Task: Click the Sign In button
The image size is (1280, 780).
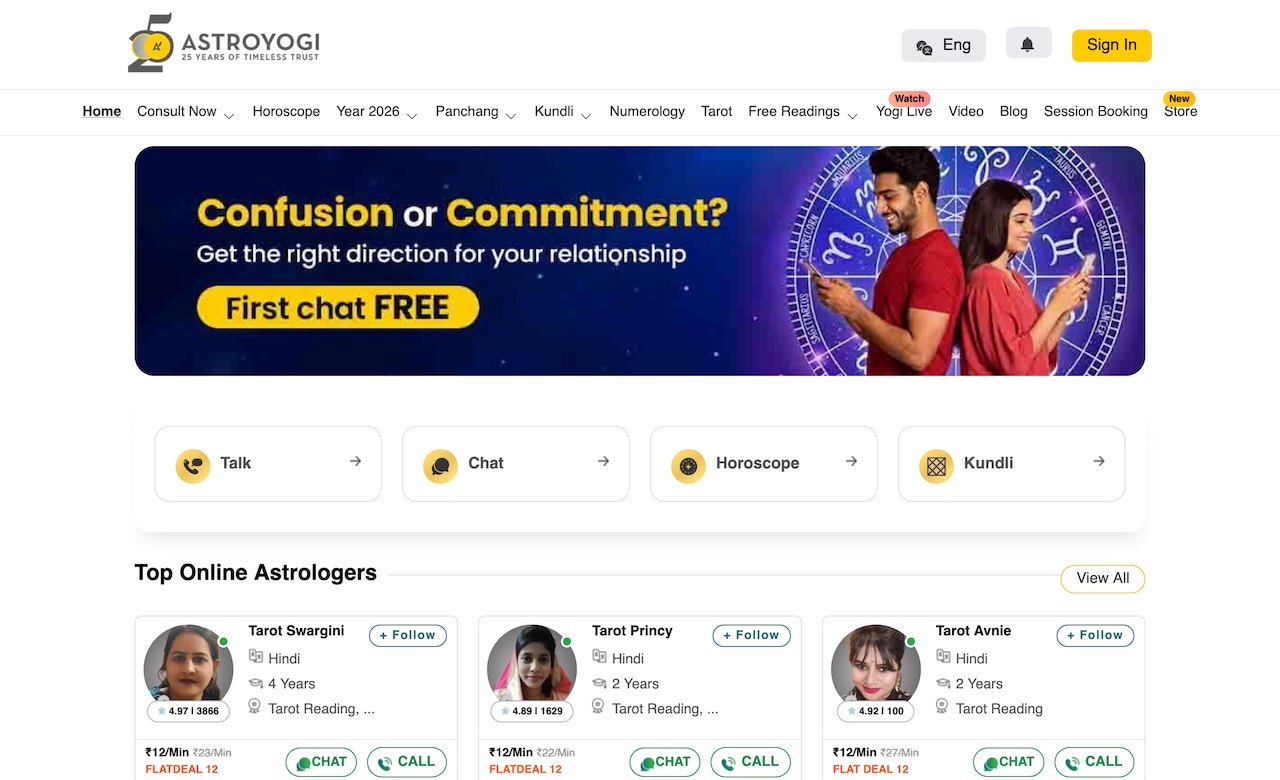Action: 1112,45
